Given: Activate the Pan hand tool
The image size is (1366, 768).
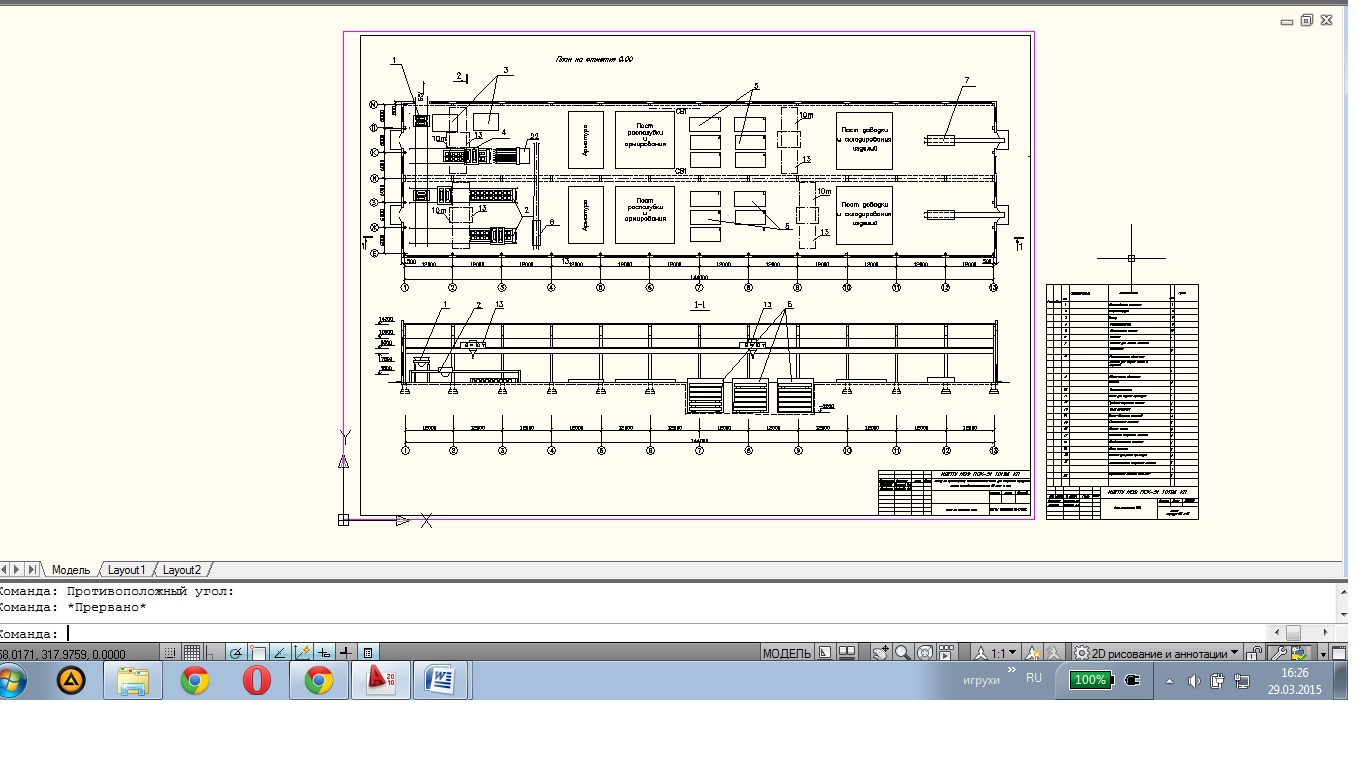Looking at the screenshot, I should (880, 653).
